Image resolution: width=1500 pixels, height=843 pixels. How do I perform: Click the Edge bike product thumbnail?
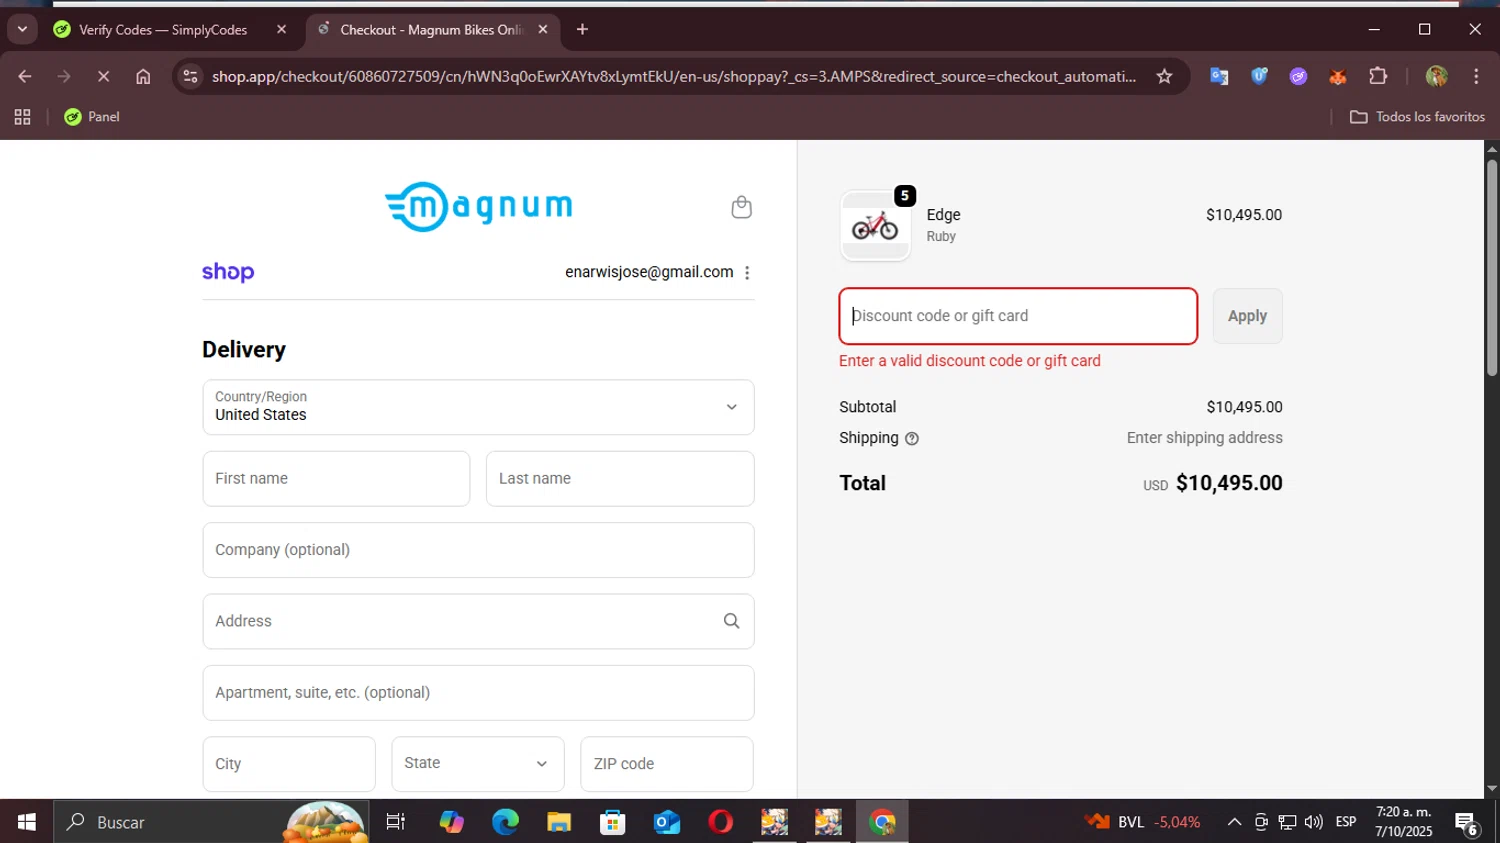(875, 226)
